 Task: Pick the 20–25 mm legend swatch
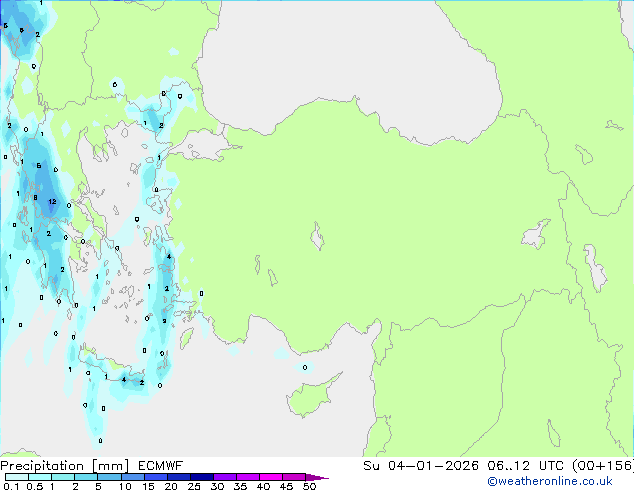coord(178,477)
